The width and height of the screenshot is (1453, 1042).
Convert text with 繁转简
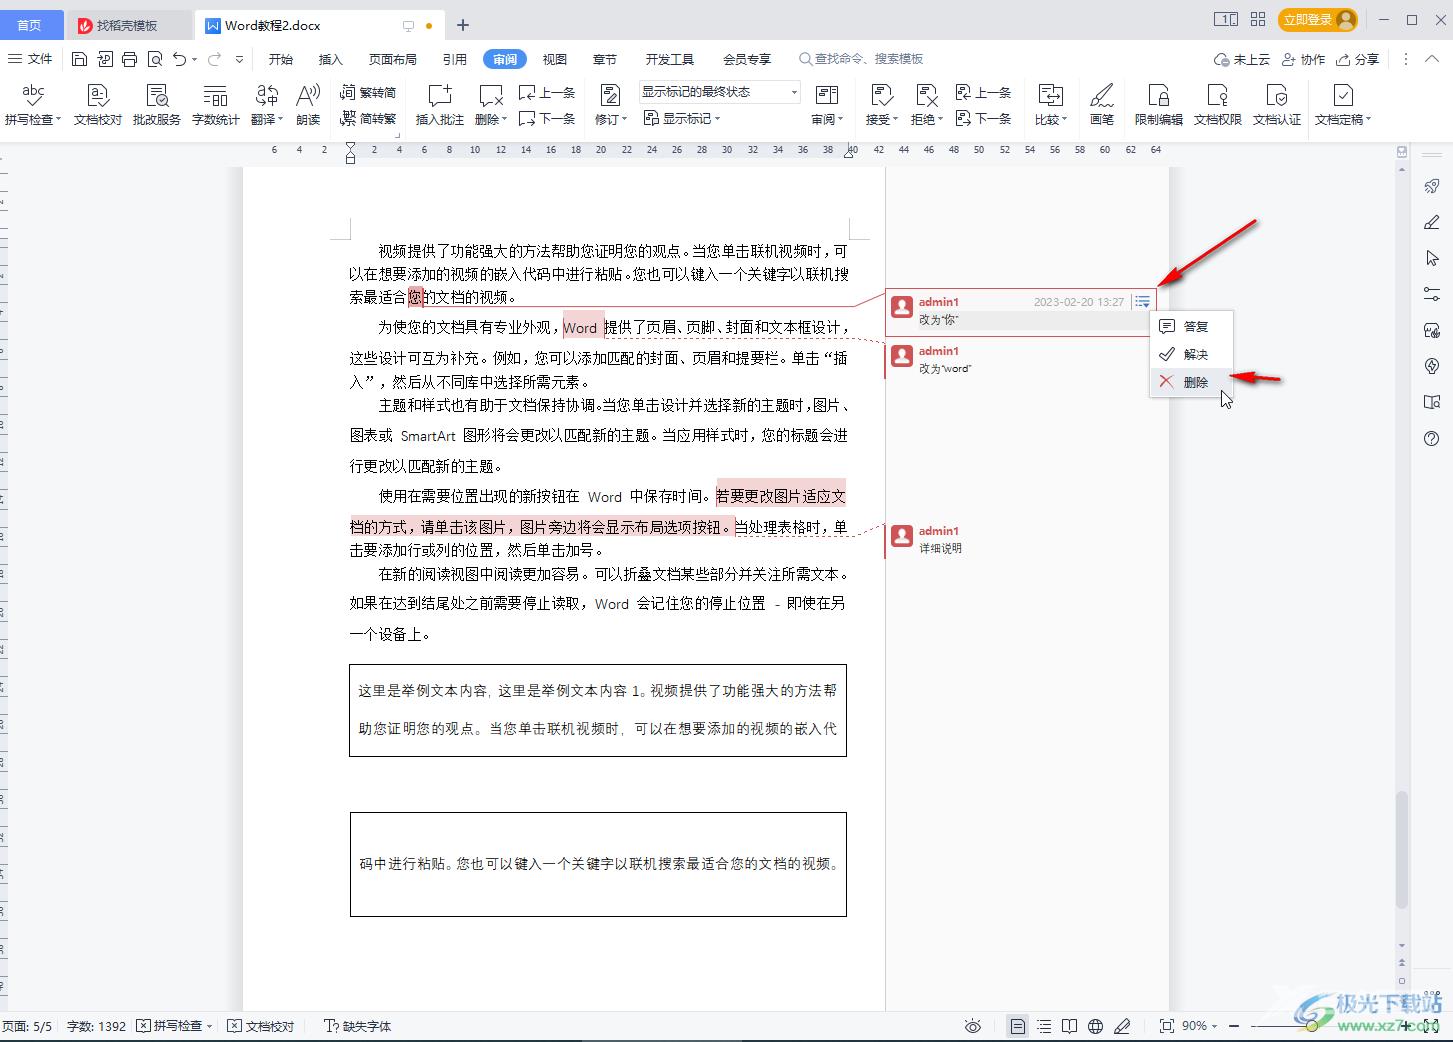click(368, 92)
